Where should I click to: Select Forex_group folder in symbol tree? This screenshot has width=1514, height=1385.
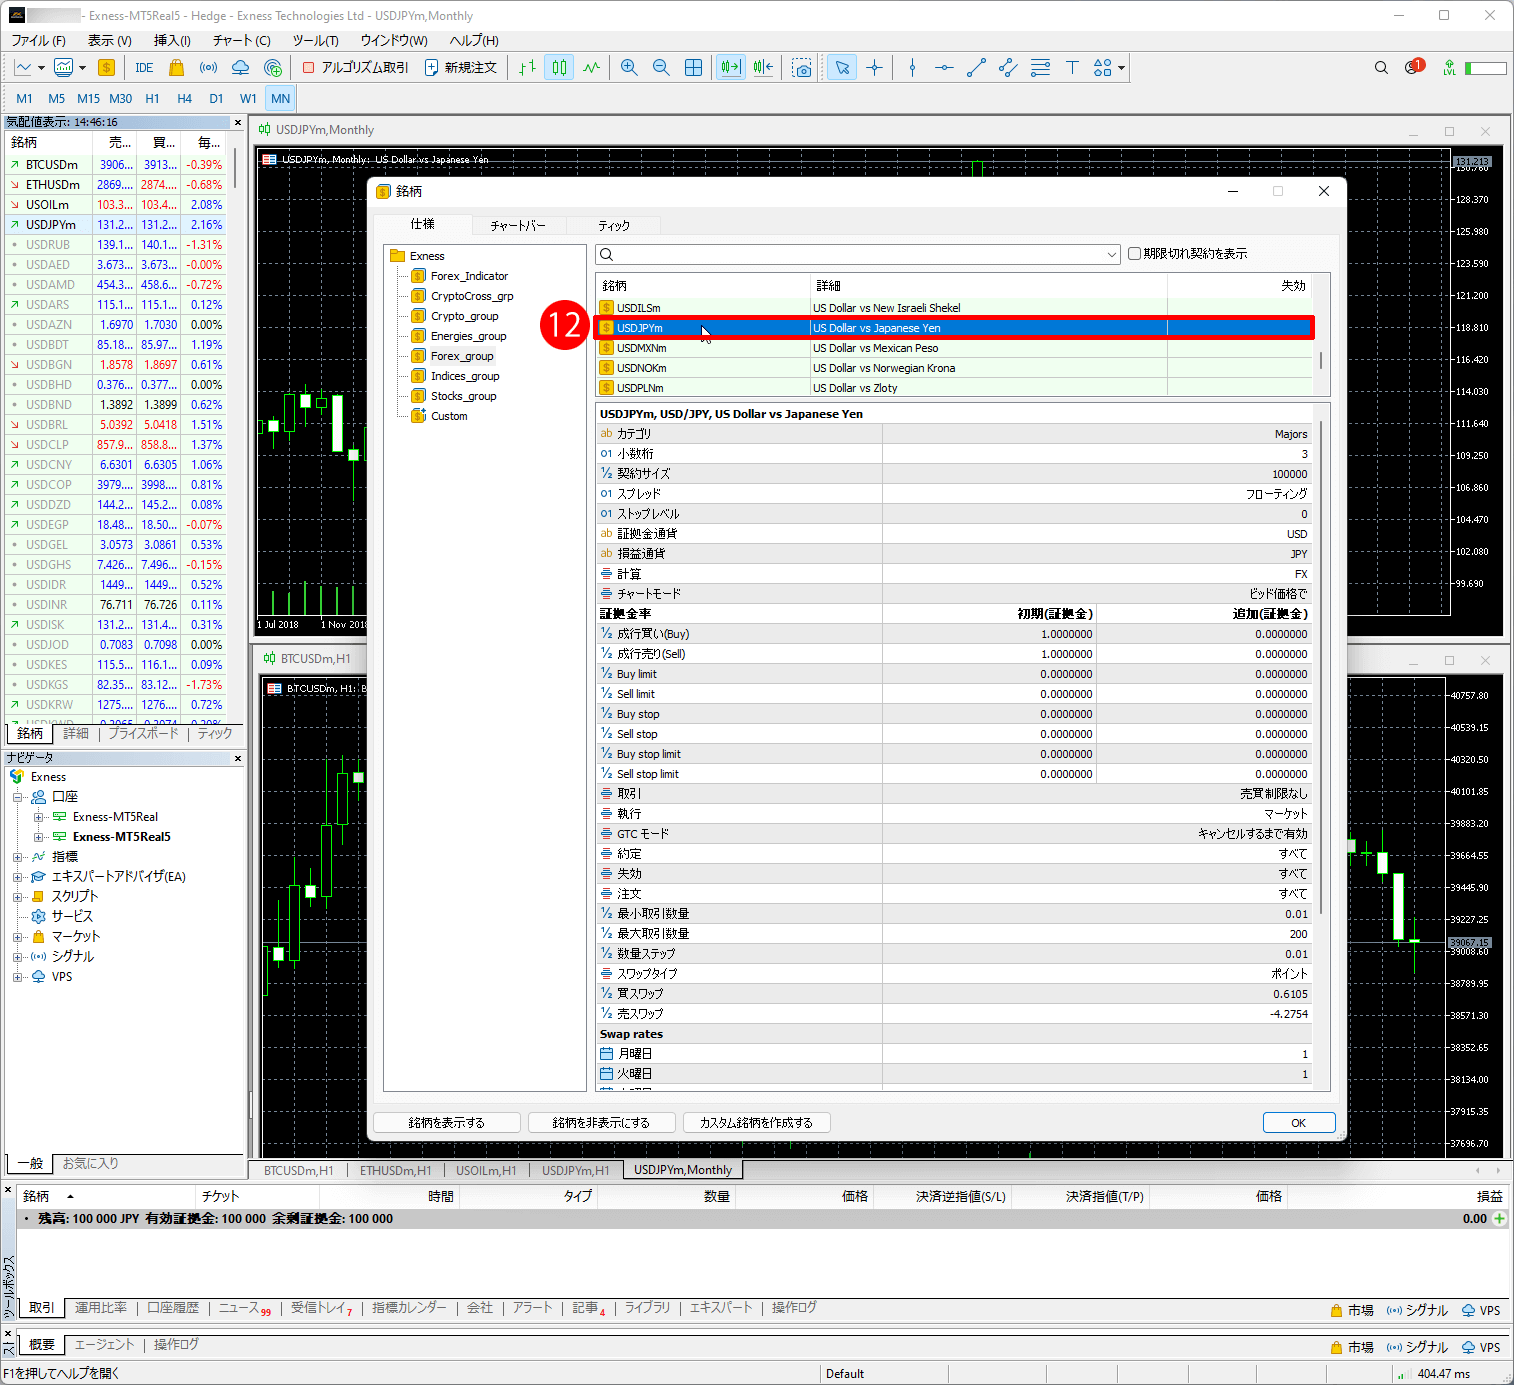coord(461,356)
